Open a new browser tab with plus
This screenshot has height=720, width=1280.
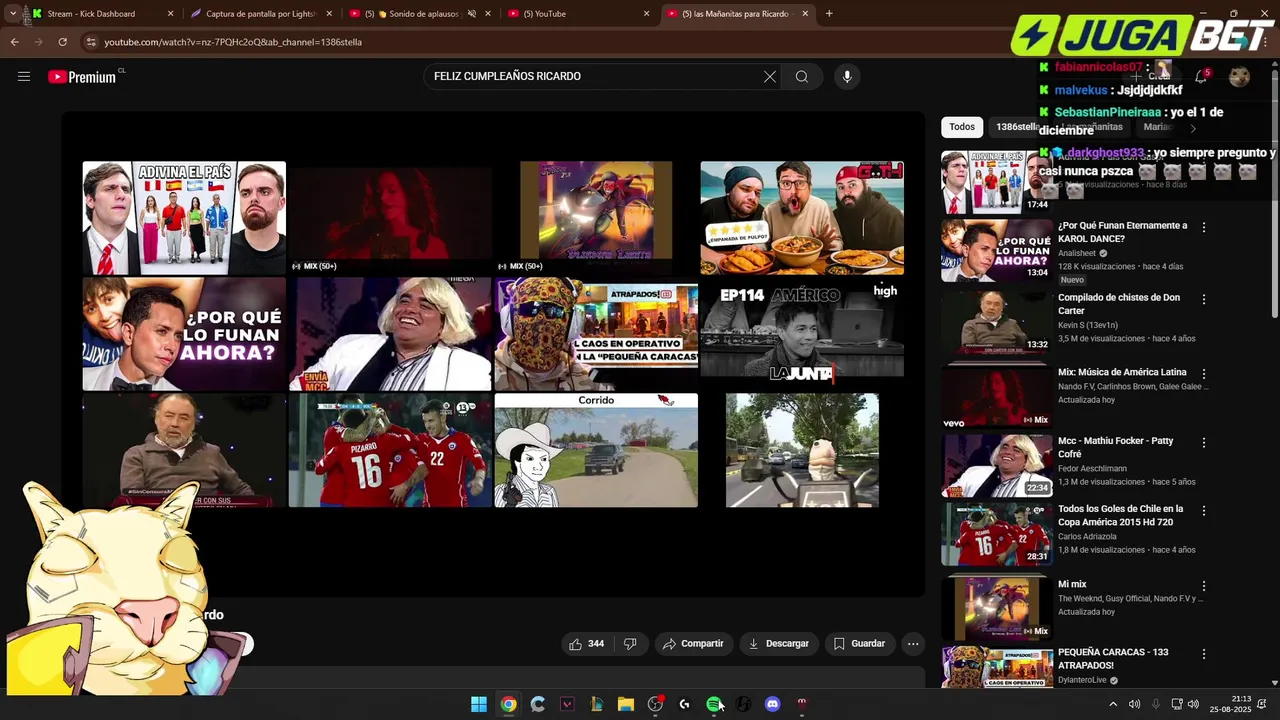tap(829, 14)
